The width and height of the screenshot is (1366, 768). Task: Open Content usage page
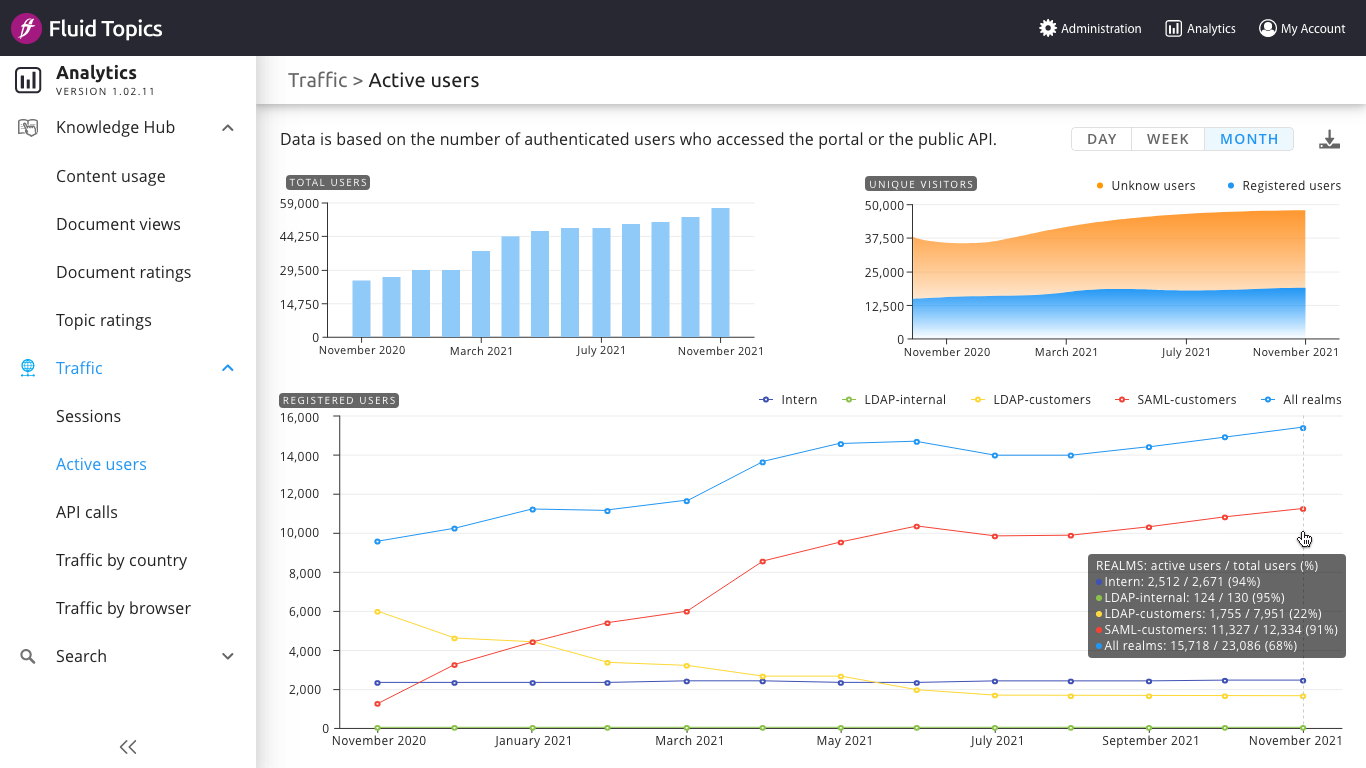point(111,176)
